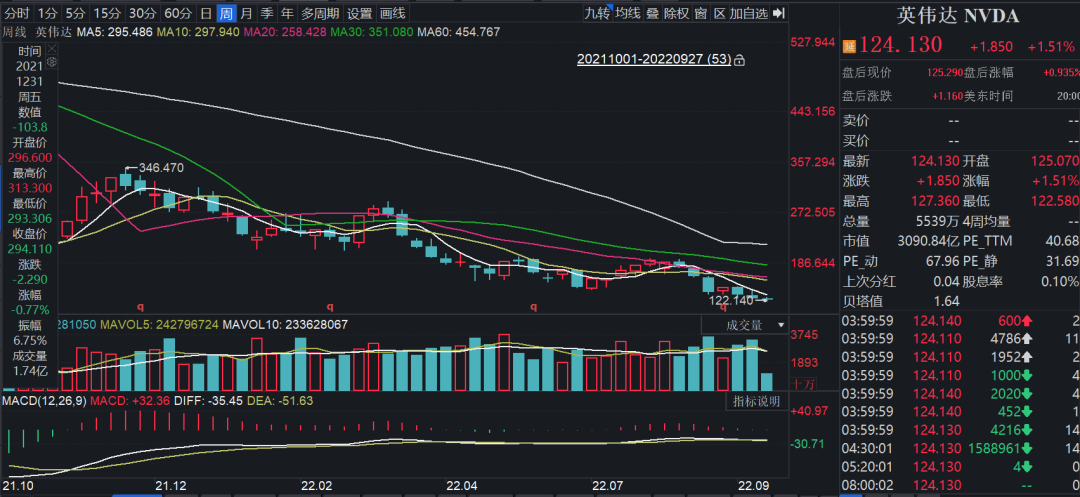The height and width of the screenshot is (497, 1080).
Task: Click the collapse side panel arrow icon
Action: (x=778, y=13)
